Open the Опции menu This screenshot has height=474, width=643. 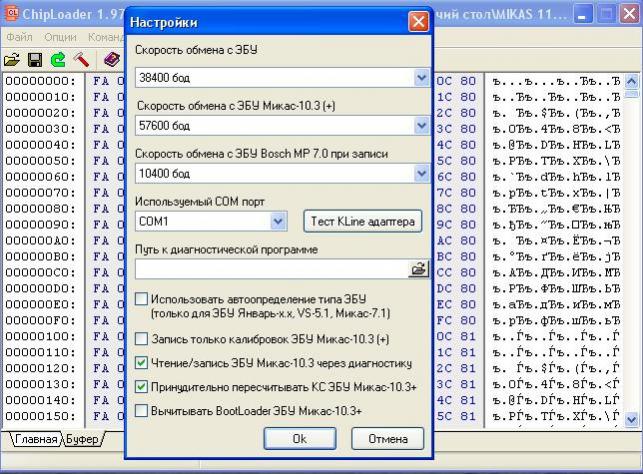60,37
